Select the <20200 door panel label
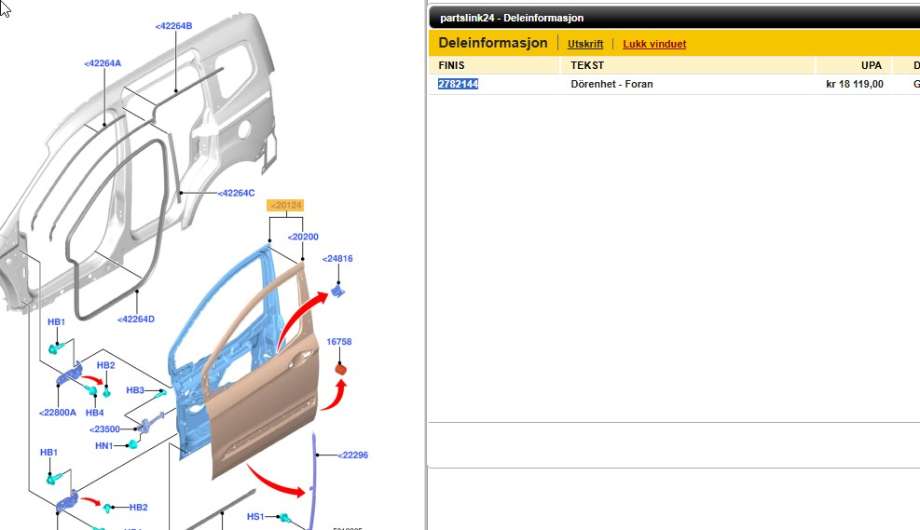This screenshot has height=530, width=920. click(x=303, y=237)
